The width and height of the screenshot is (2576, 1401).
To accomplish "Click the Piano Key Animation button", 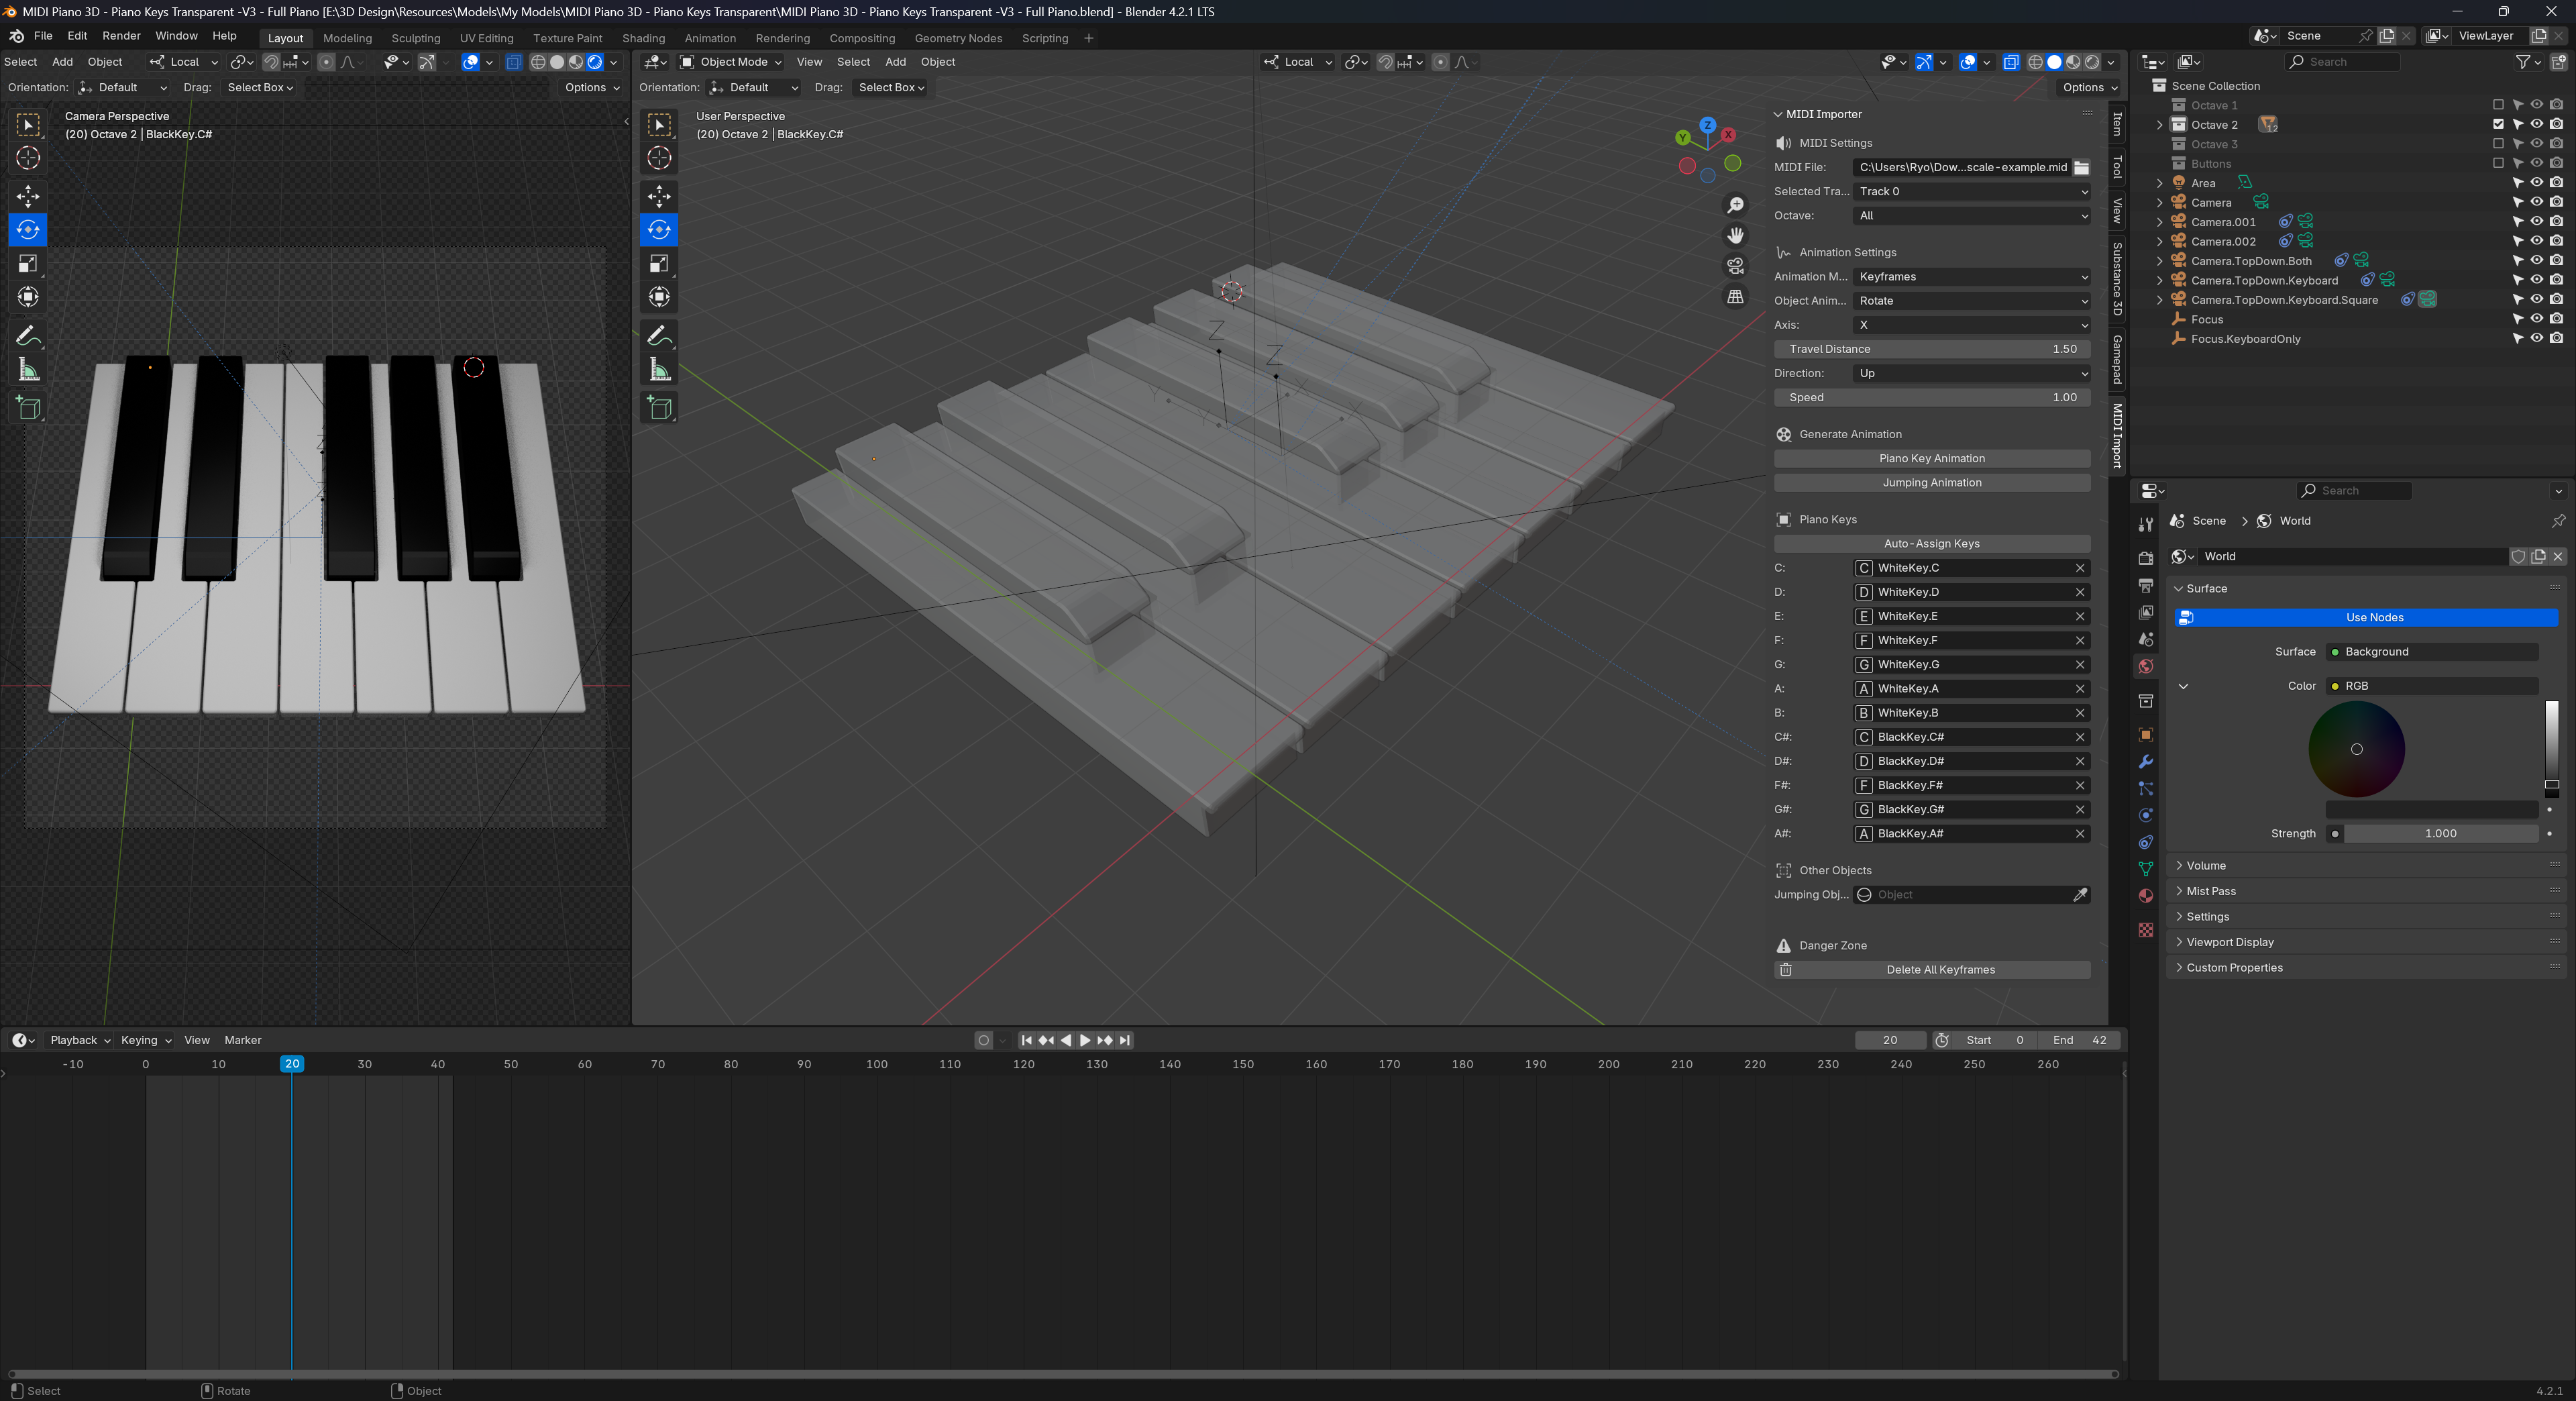I will [x=1931, y=458].
